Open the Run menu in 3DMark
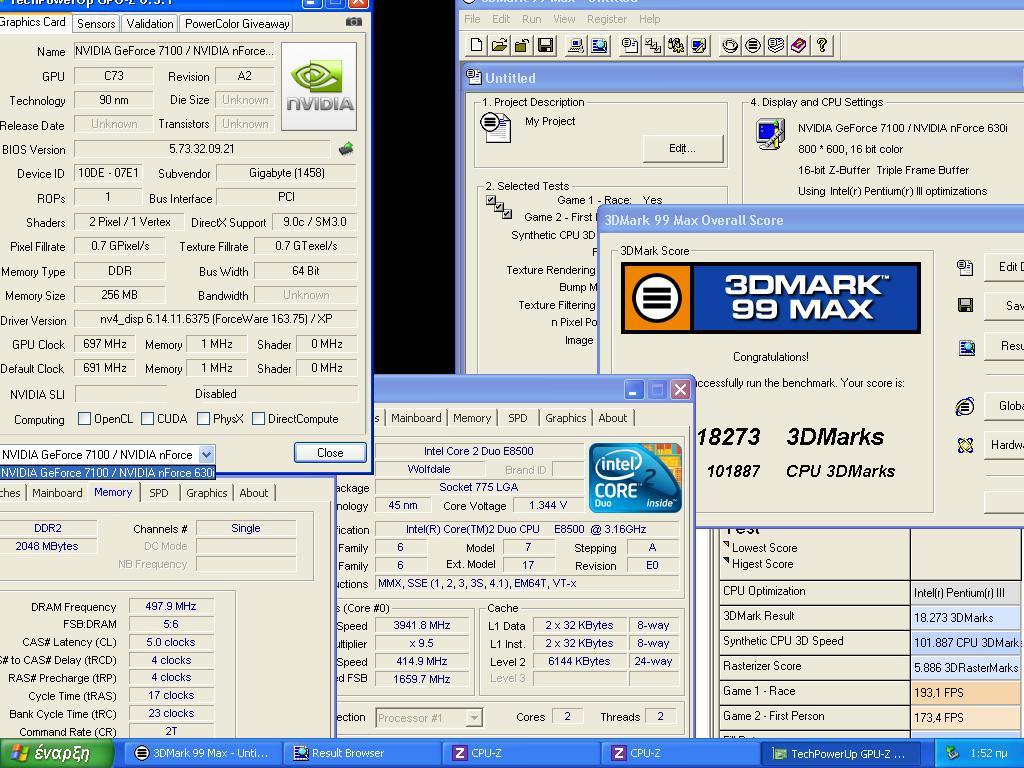The width and height of the screenshot is (1024, 768). point(532,19)
